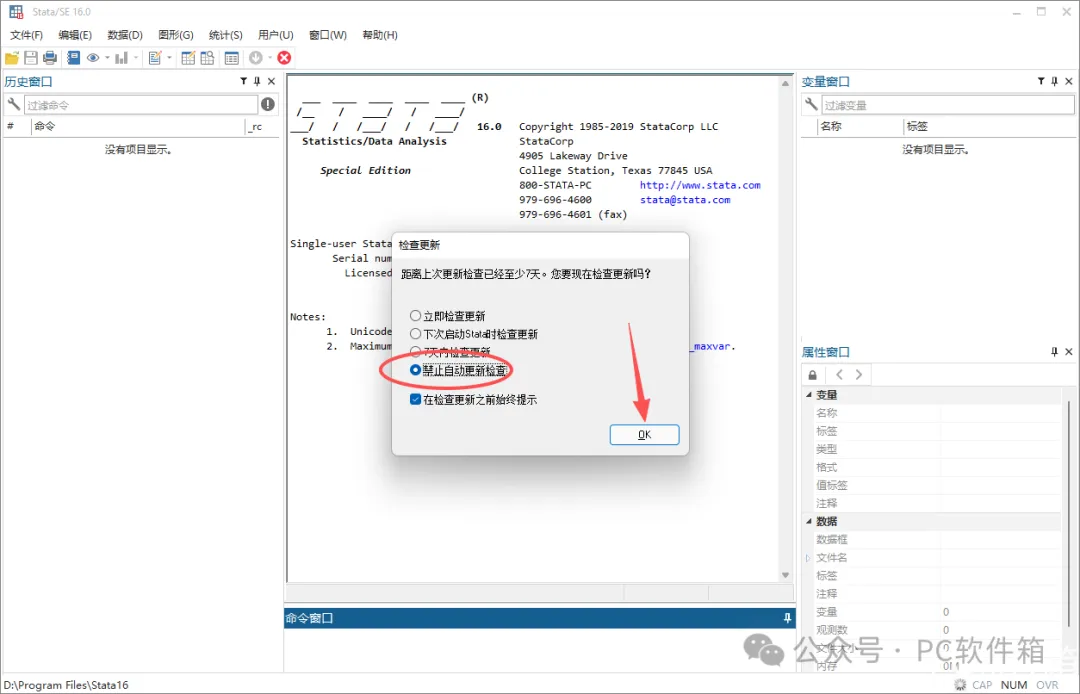Expand the 文件名 row in Properties
1080x694 pixels.
[x=809, y=558]
